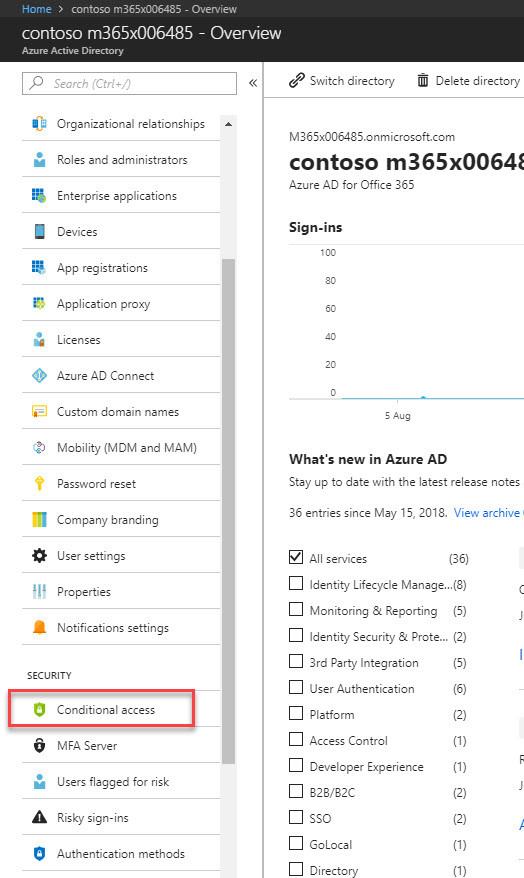Click the '36 entries since May 15, 2018' text
524x878 pixels.
(368, 513)
